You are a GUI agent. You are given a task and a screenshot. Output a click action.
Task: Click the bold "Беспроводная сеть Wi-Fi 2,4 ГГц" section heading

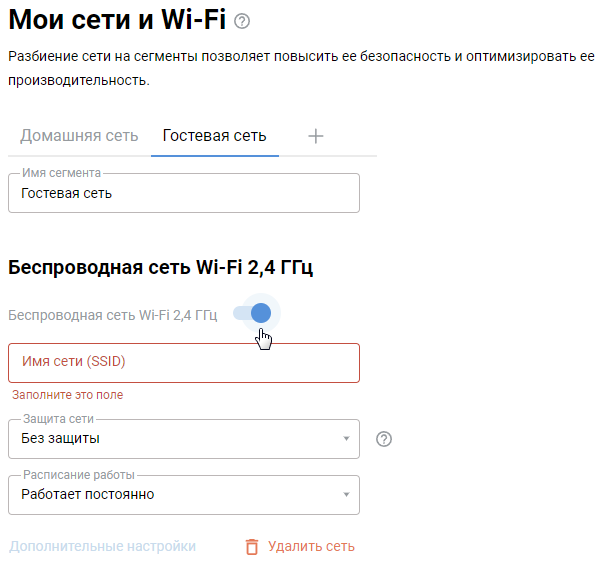(161, 267)
